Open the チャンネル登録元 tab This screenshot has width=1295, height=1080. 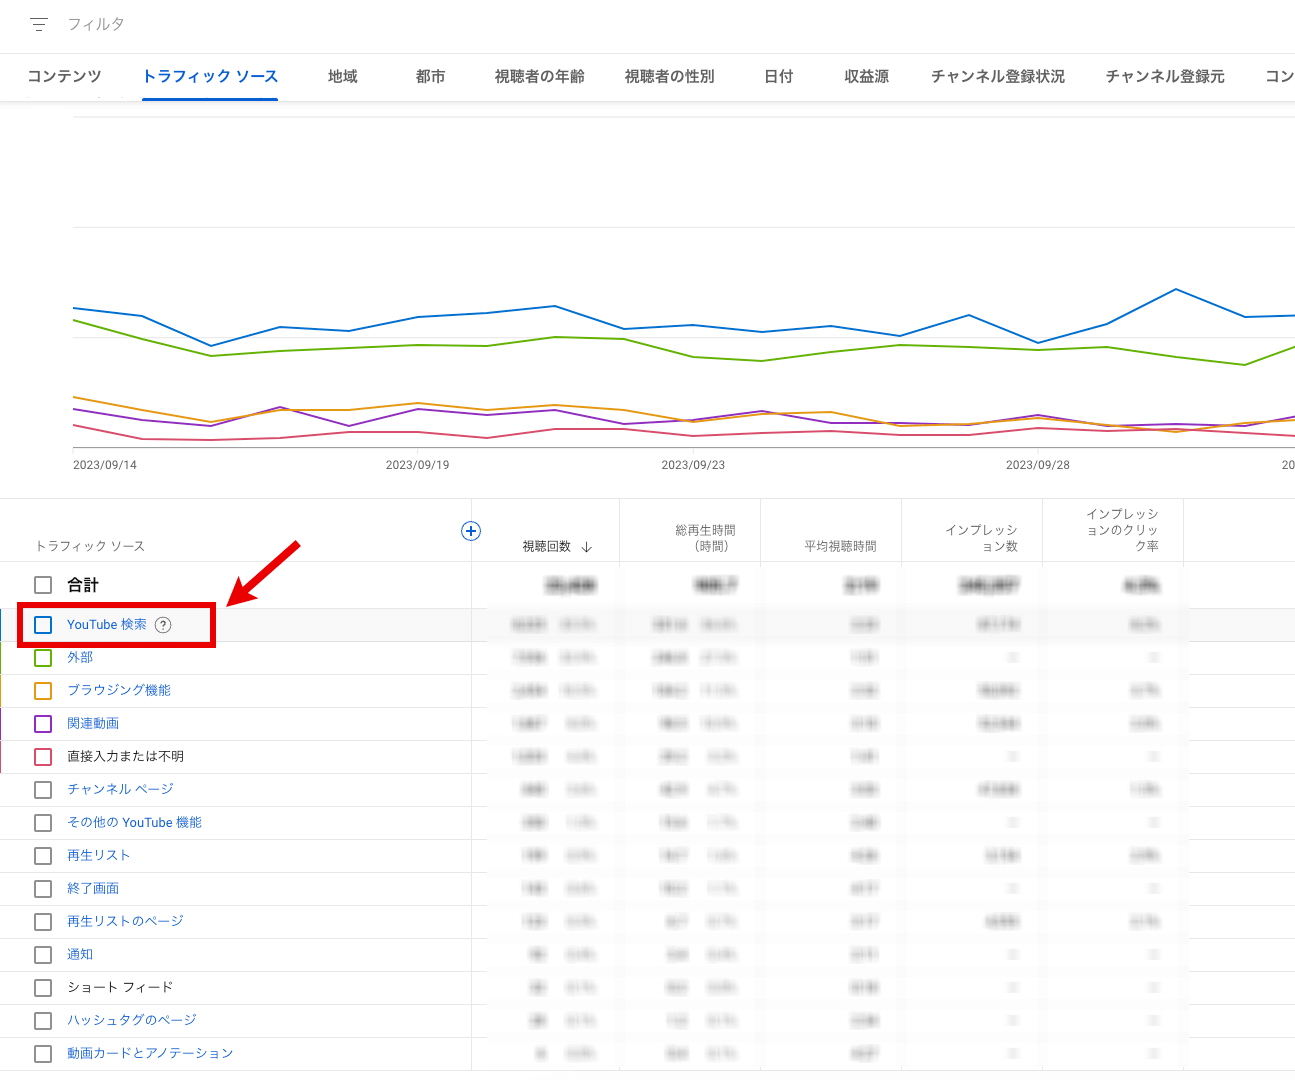pos(1165,76)
